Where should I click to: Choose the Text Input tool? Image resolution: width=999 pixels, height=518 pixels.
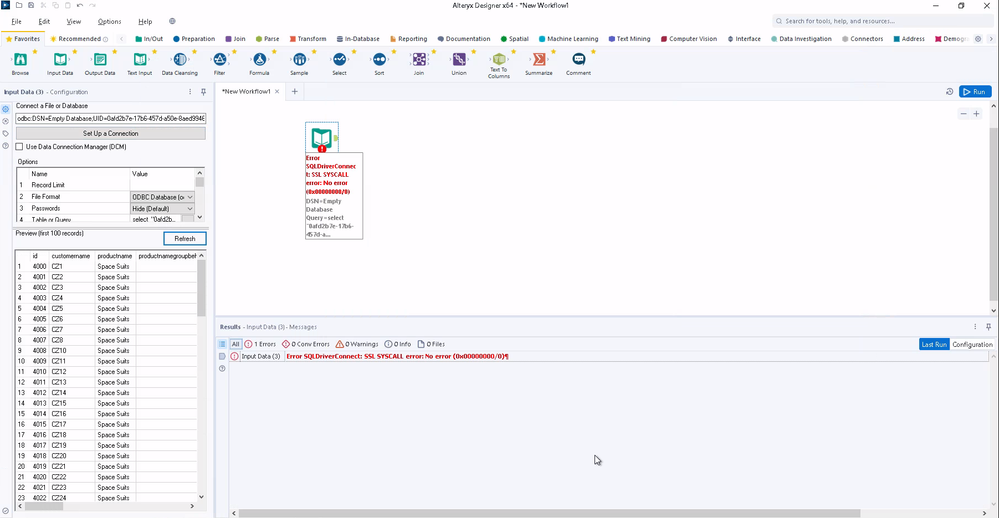(140, 60)
